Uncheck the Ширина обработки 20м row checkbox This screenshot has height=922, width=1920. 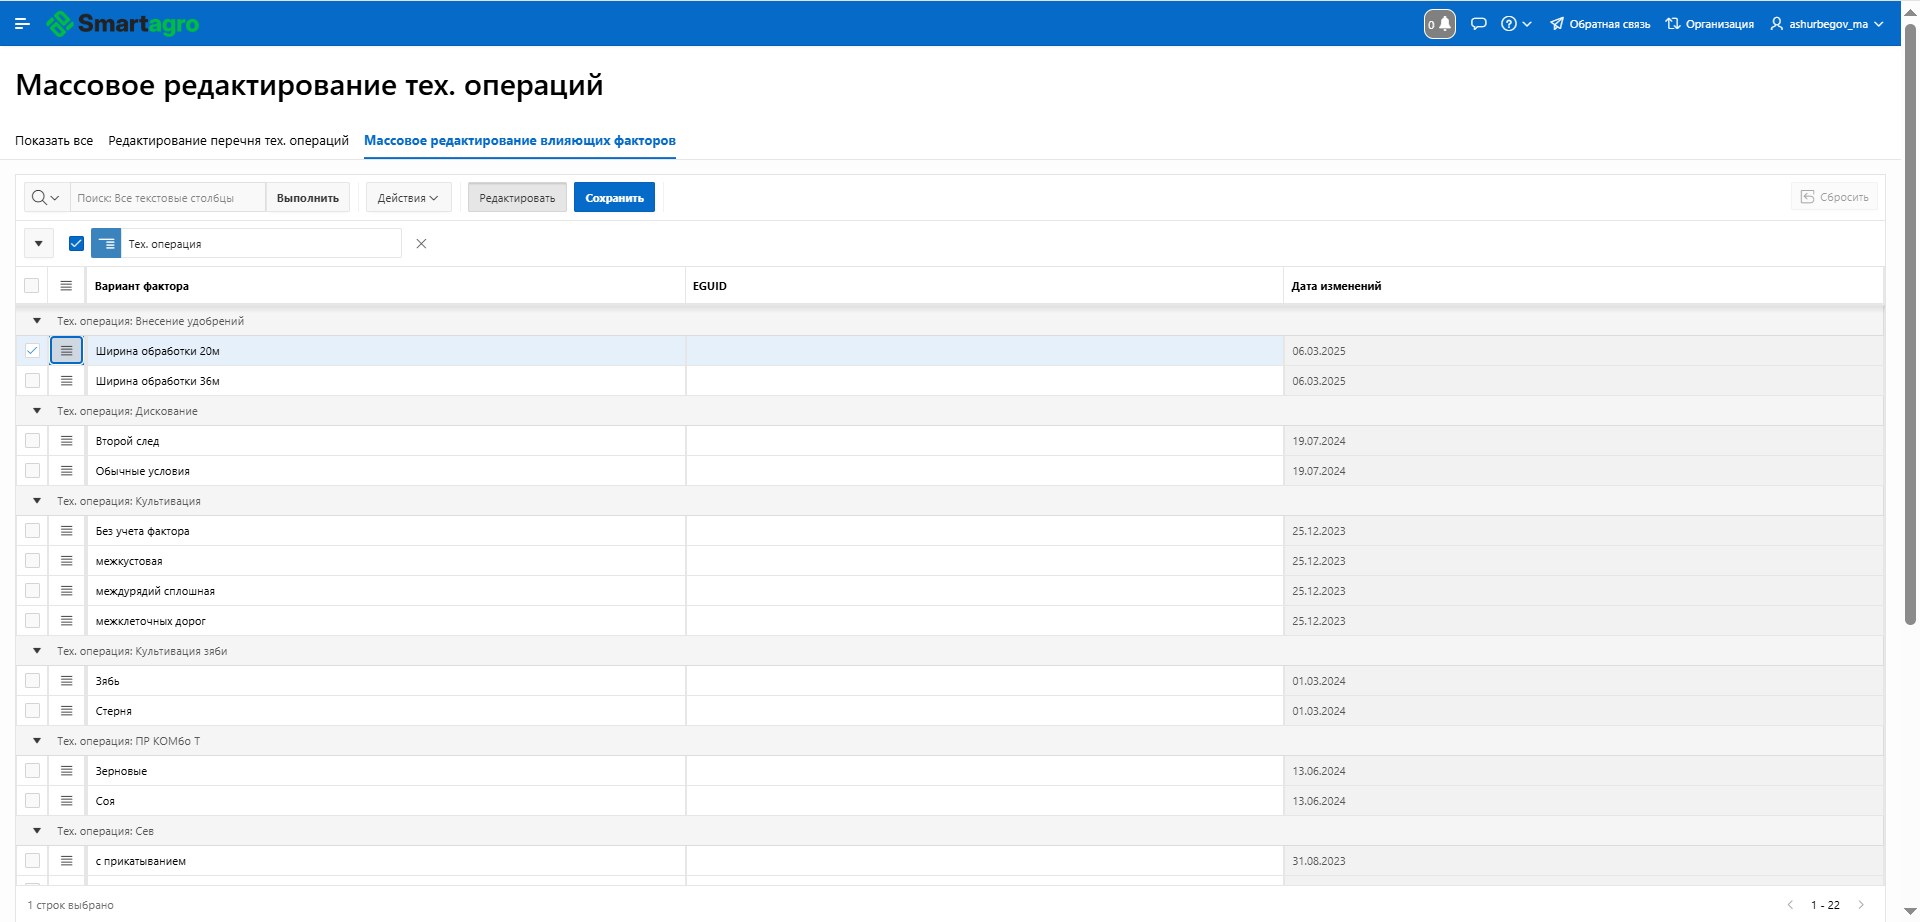(x=32, y=351)
